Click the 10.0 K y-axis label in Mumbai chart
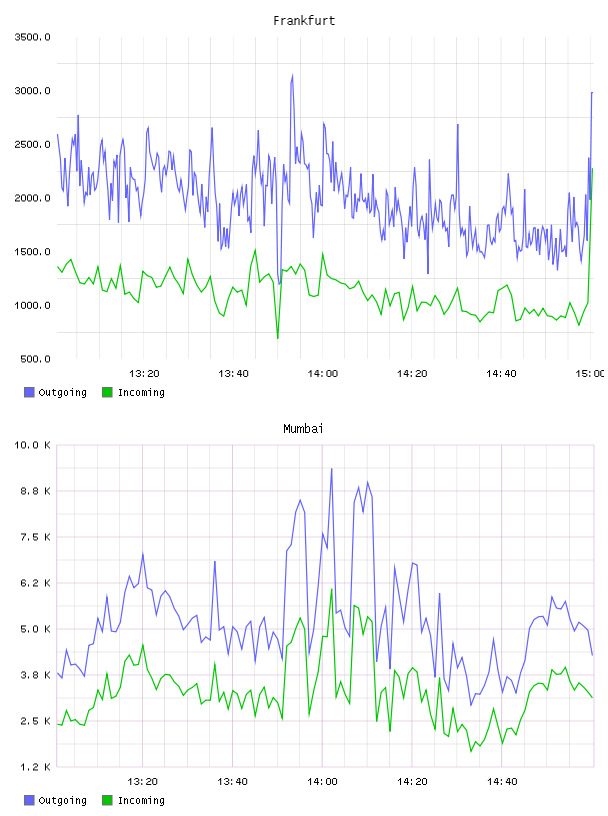This screenshot has width=608, height=816. (32, 445)
